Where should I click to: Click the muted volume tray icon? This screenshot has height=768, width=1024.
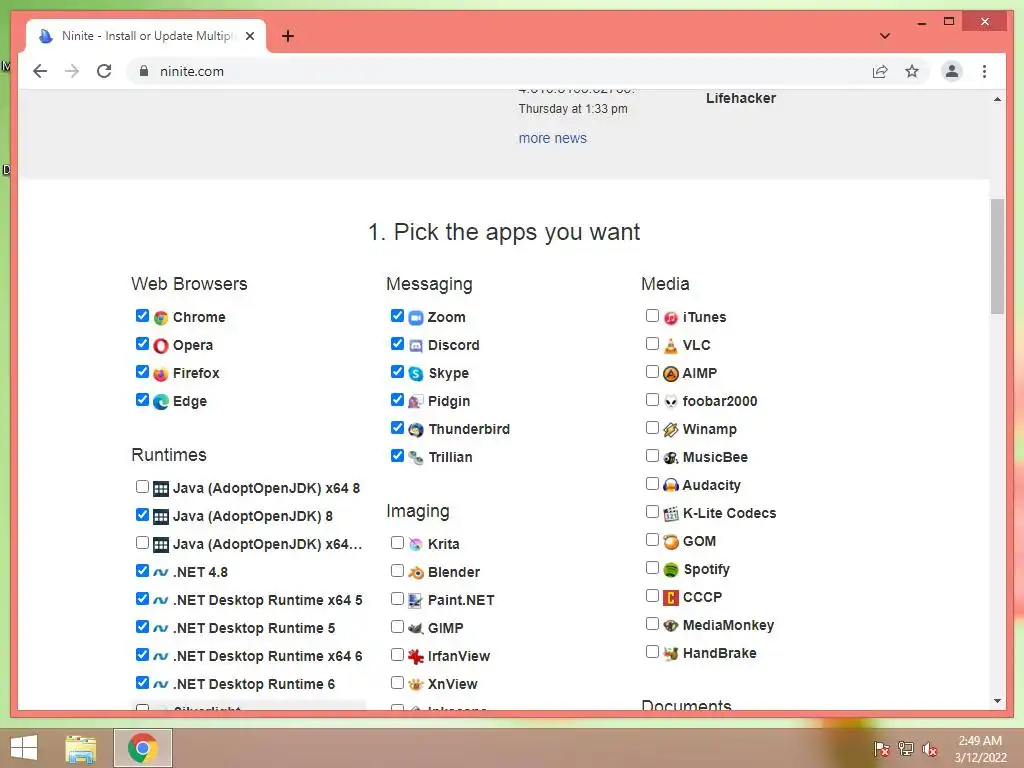coord(930,749)
